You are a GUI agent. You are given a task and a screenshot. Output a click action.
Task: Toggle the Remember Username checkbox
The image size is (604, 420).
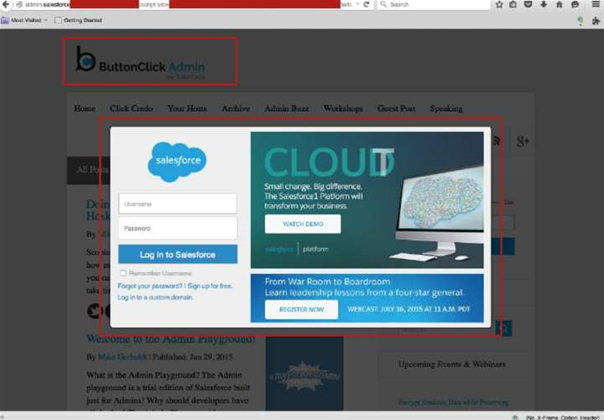122,272
